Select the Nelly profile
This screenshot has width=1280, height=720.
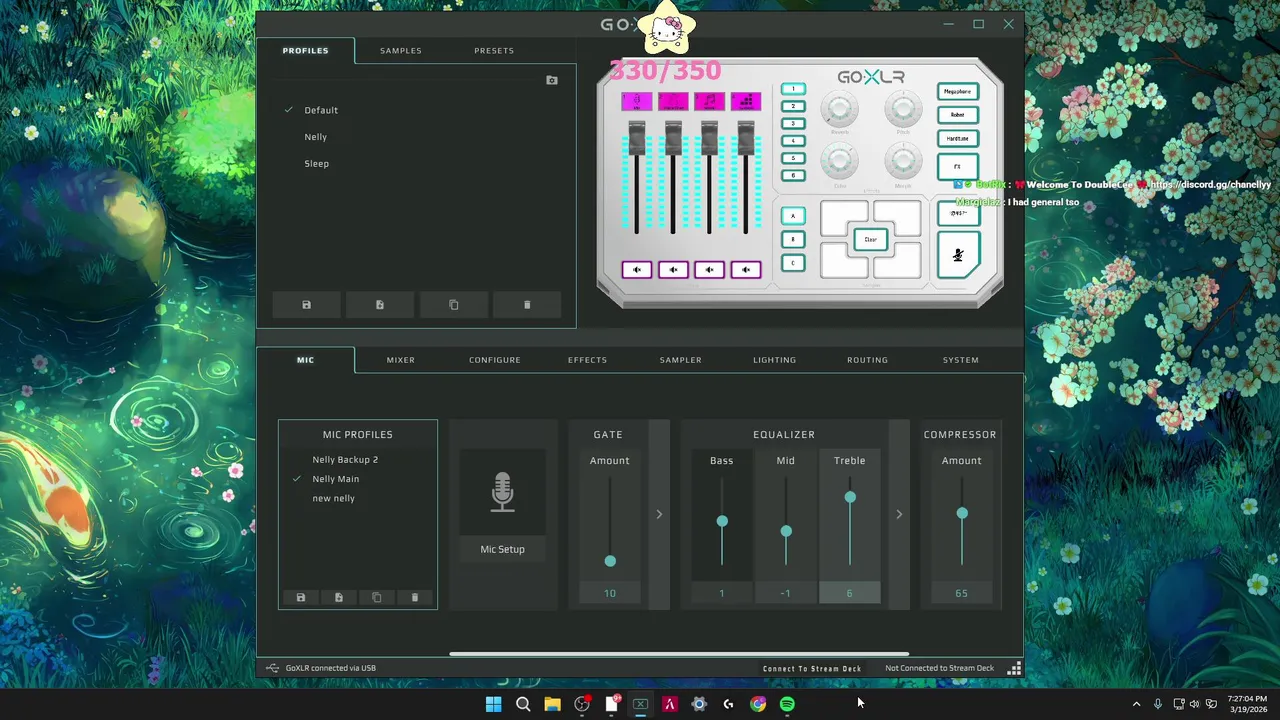(x=316, y=137)
